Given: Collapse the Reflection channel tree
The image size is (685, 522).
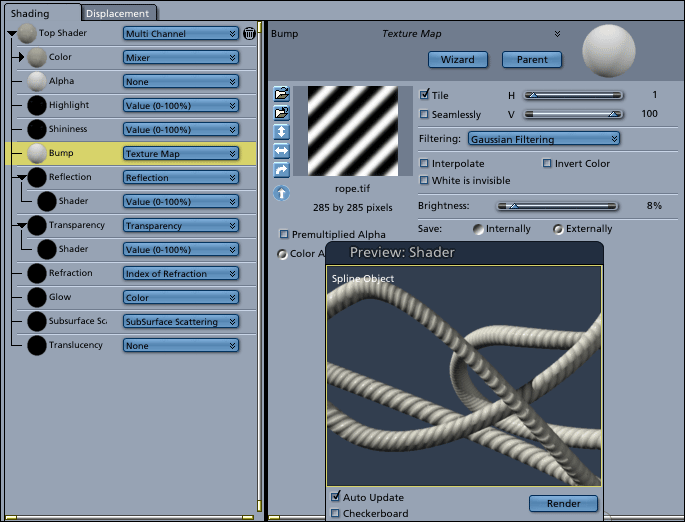Looking at the screenshot, I should [x=22, y=177].
